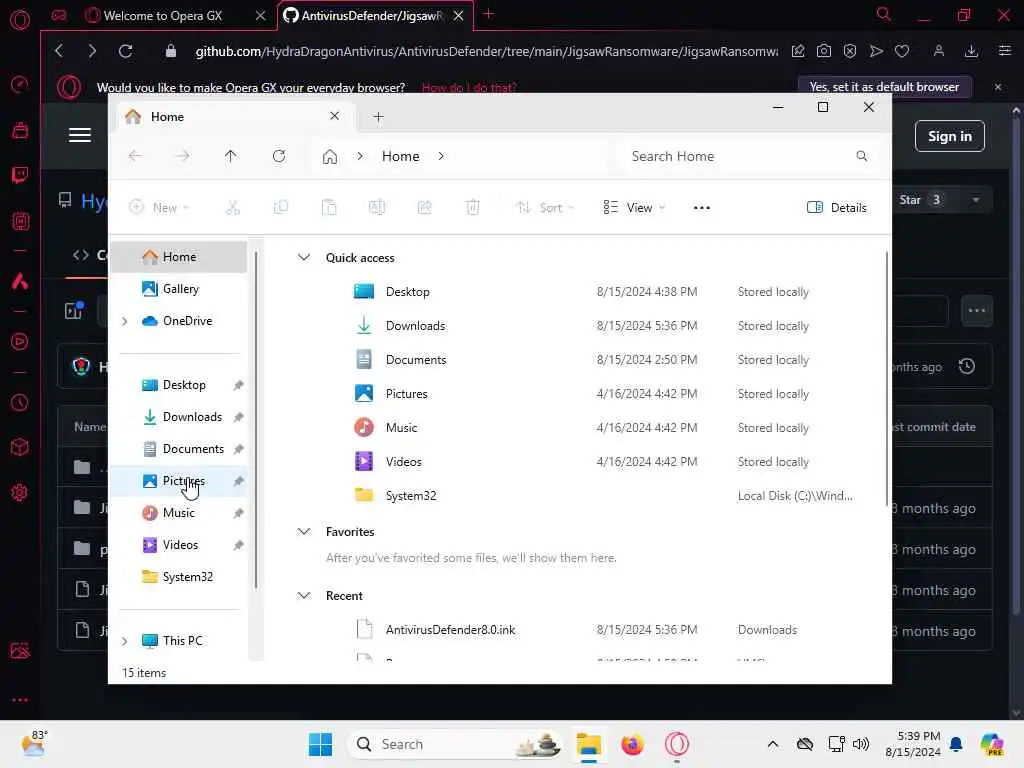1024x768 pixels.
Task: Open File Explorer from the taskbar
Action: tap(588, 744)
